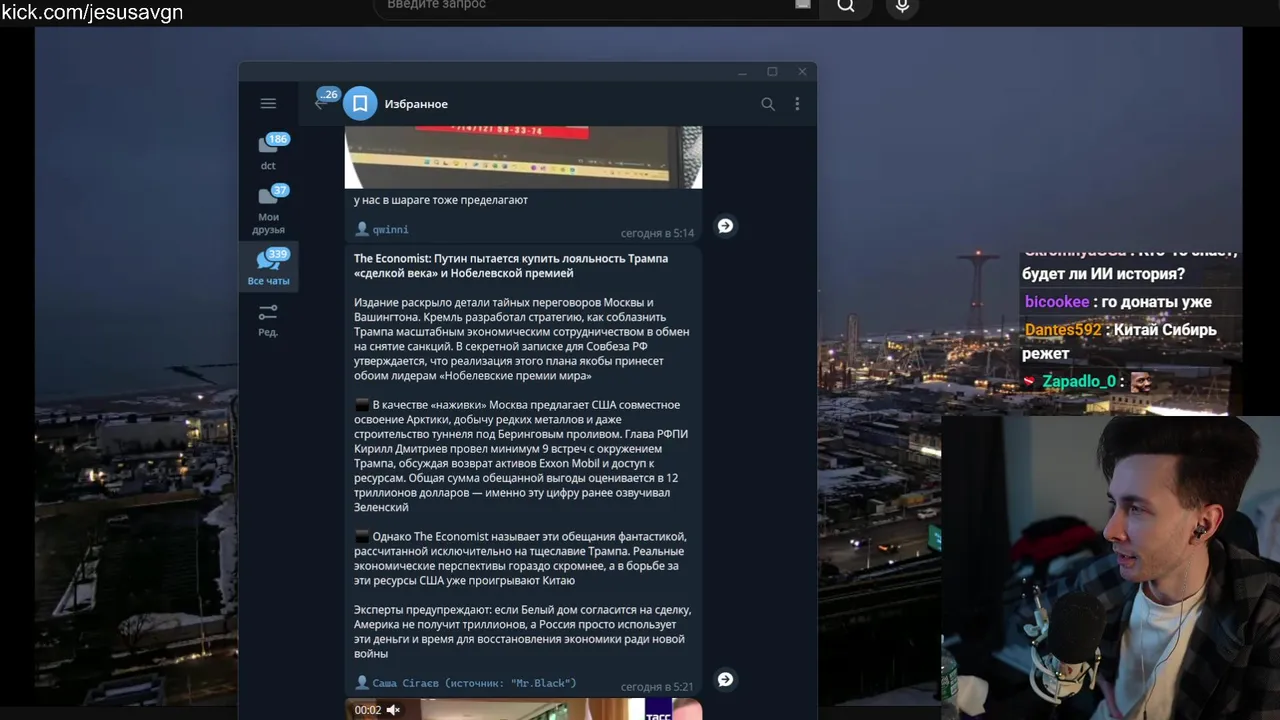
Task: Click the streamer webcam overlay
Action: 1110,567
